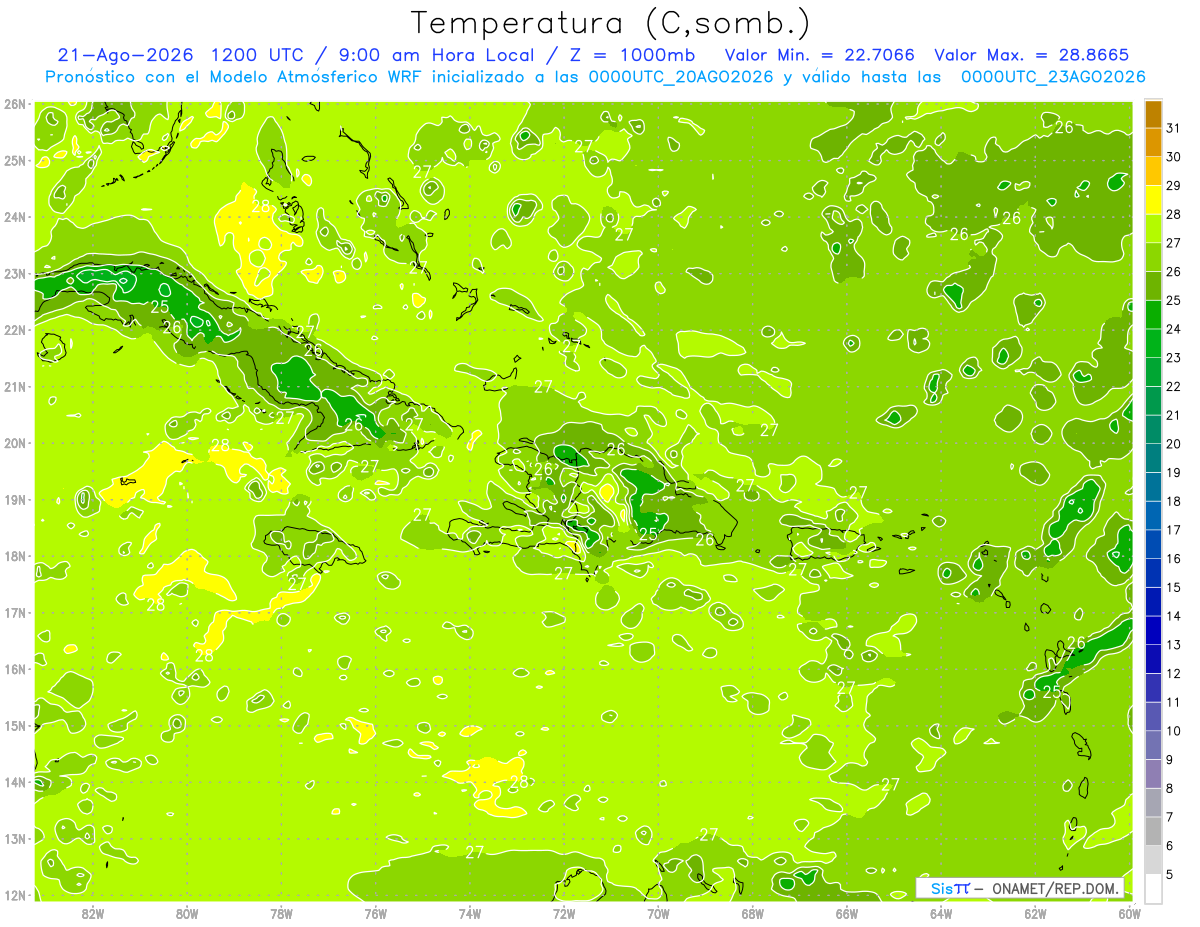
Task: Click the longitude axis label '76W'
Action: click(375, 913)
